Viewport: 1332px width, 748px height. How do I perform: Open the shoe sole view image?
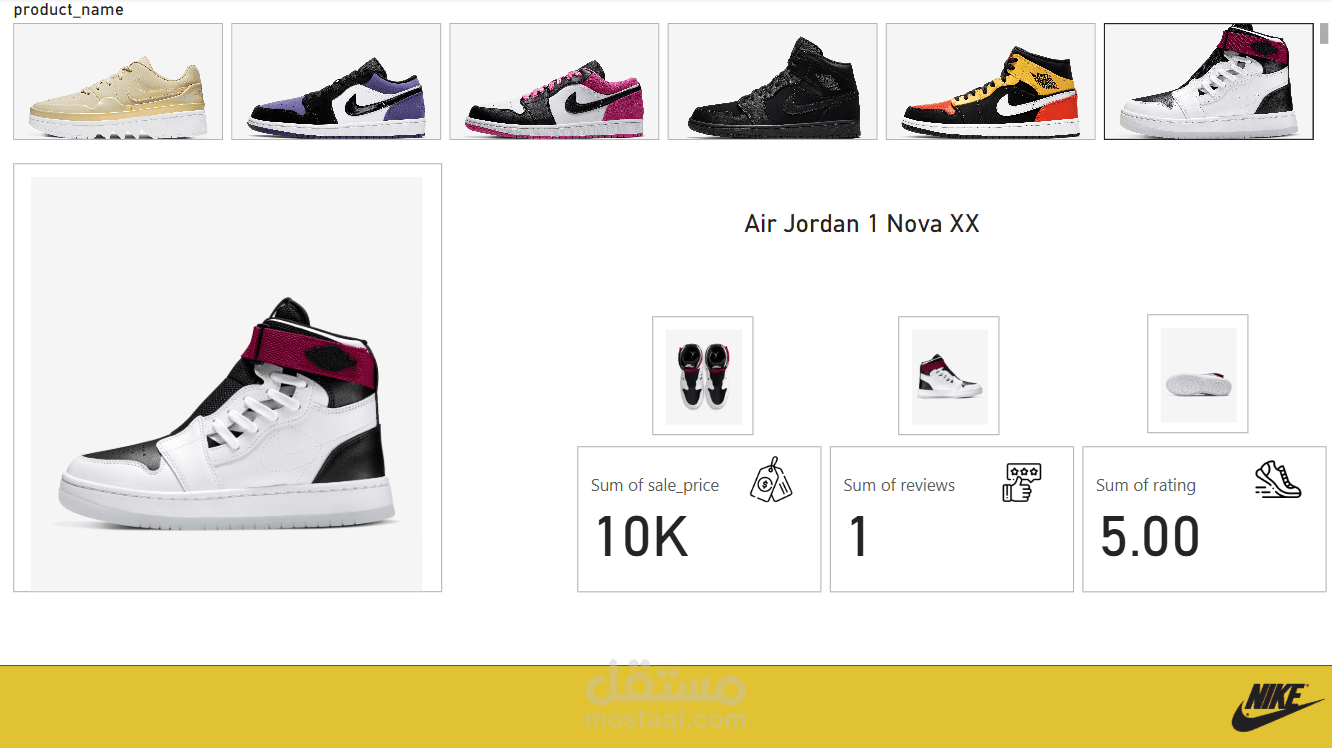pyautogui.click(x=1198, y=374)
